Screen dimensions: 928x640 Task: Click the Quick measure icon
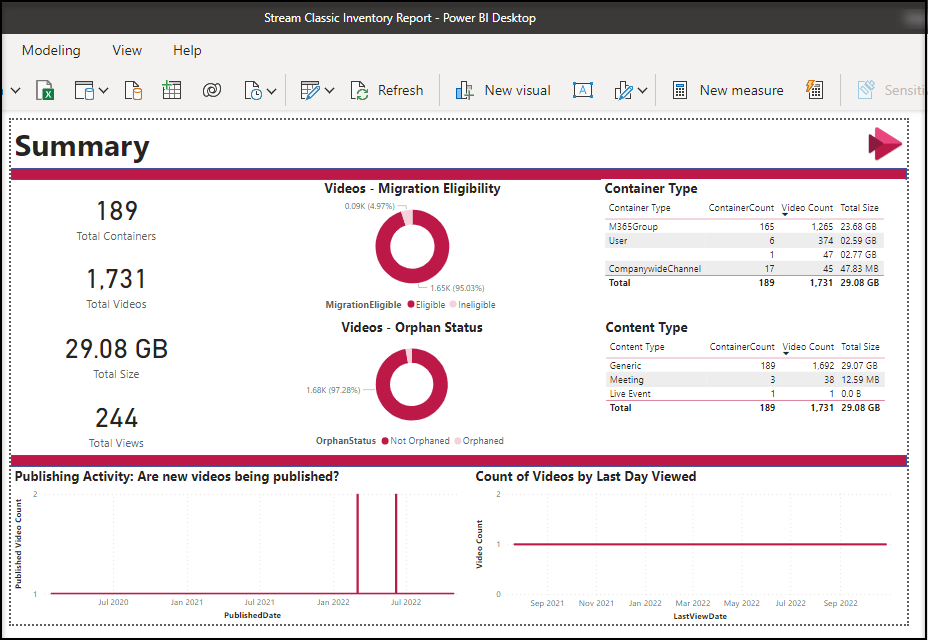pos(815,91)
